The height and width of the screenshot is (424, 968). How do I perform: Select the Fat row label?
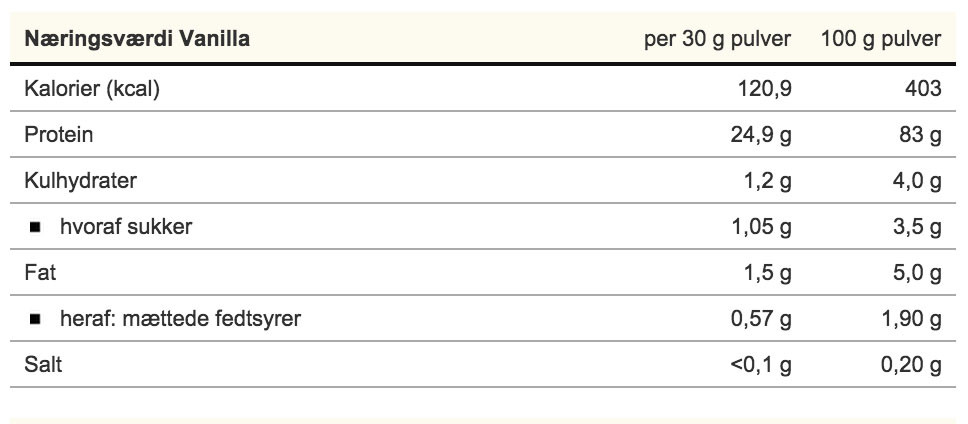coord(40,273)
